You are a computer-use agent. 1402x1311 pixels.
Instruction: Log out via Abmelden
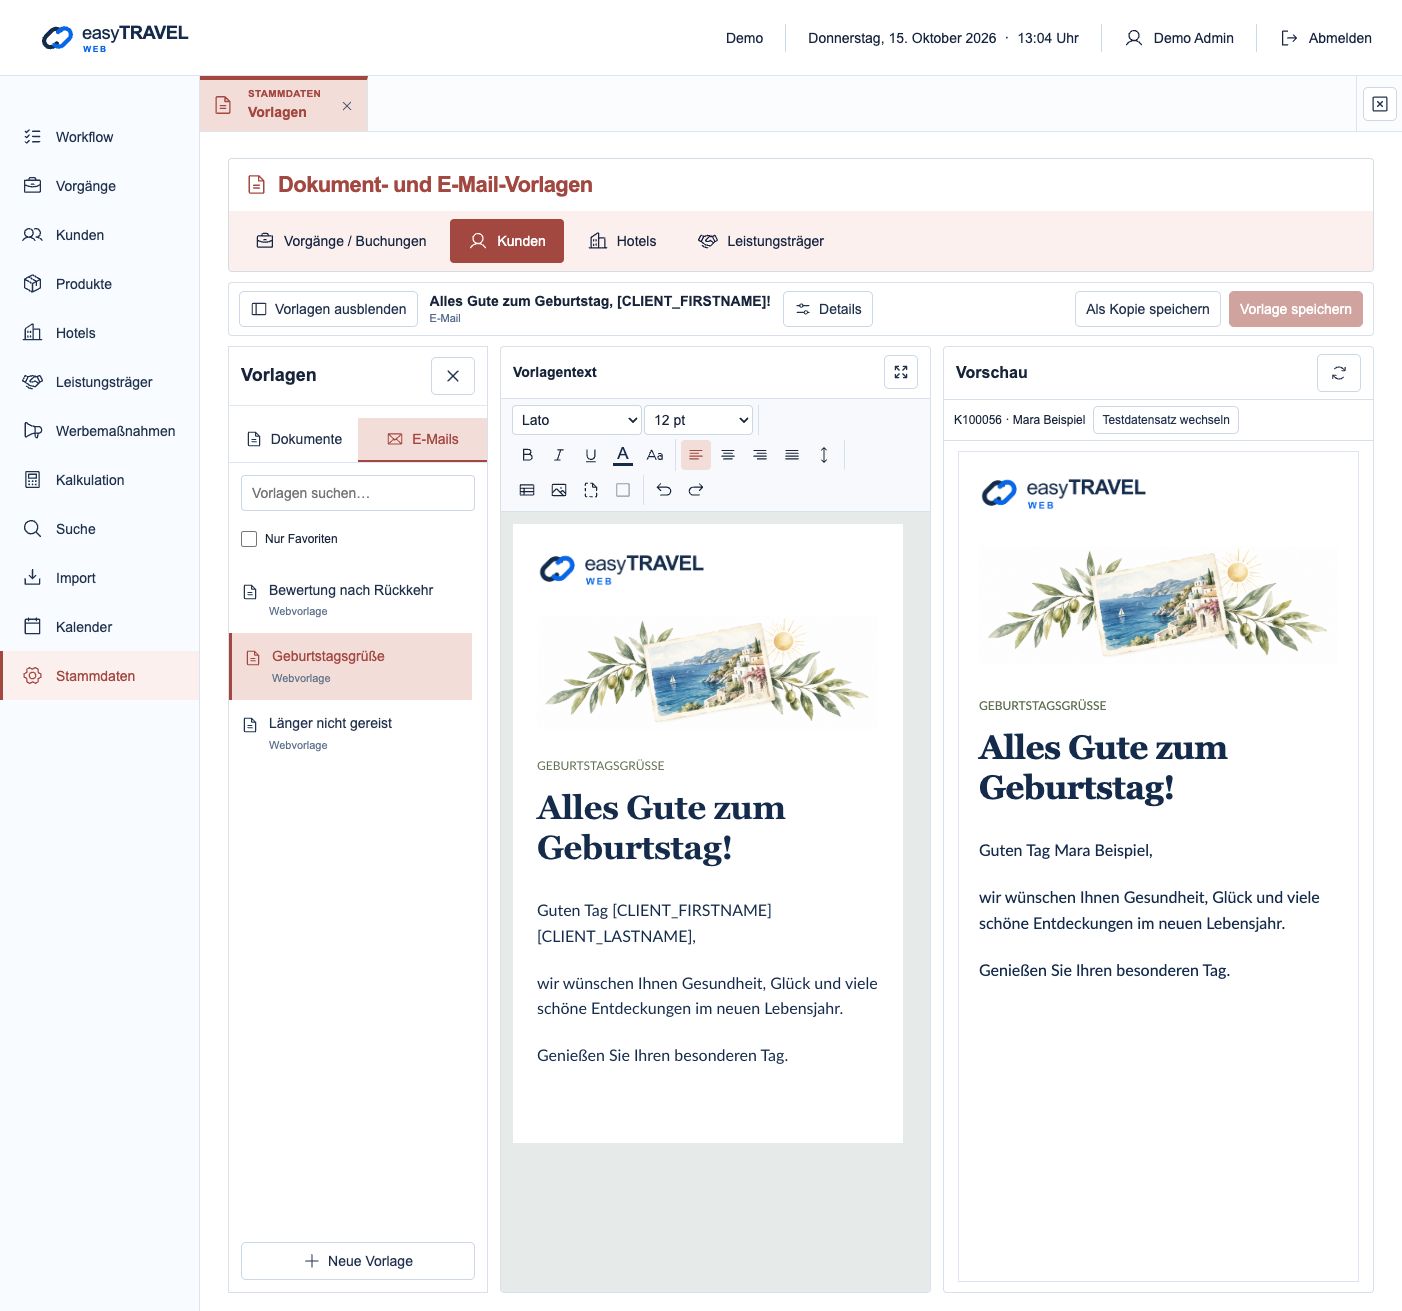click(x=1326, y=38)
